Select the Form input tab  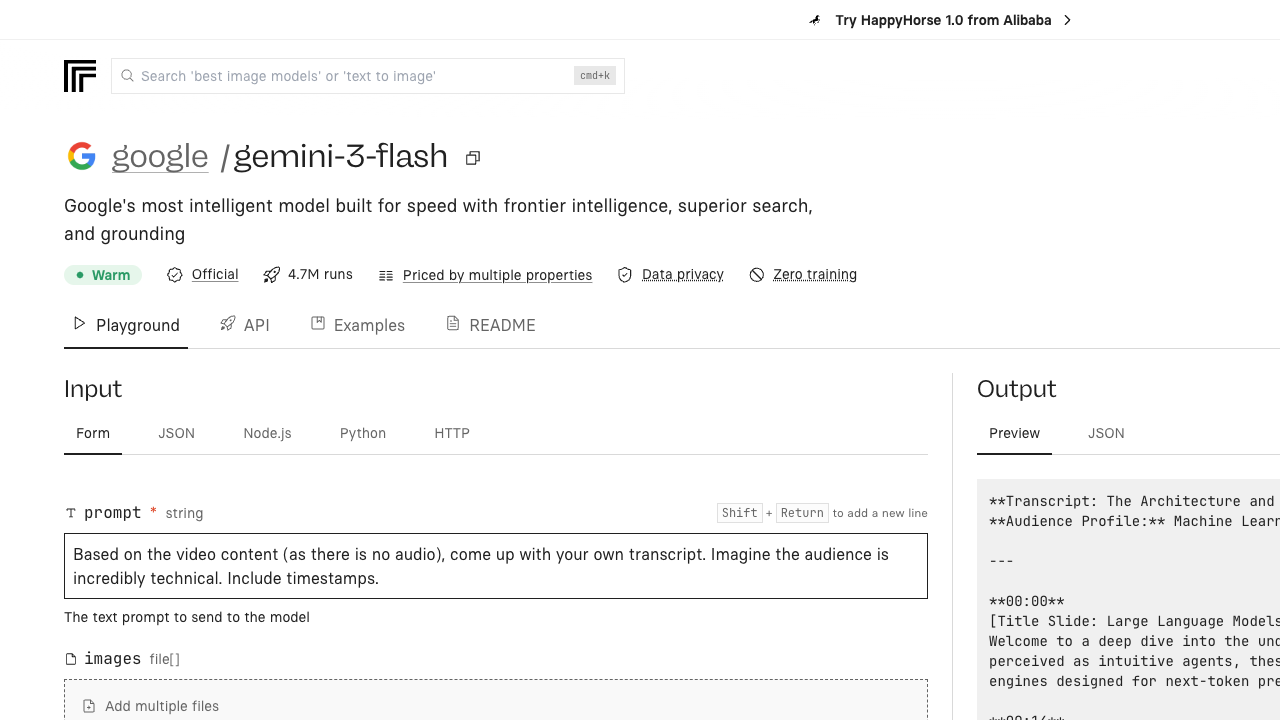coord(93,434)
